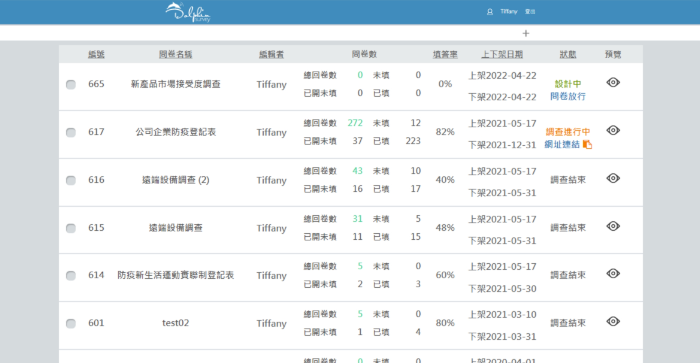The height and width of the screenshot is (363, 700).
Task: Open the survey named 新產品市場接受度調查
Action: (175, 84)
